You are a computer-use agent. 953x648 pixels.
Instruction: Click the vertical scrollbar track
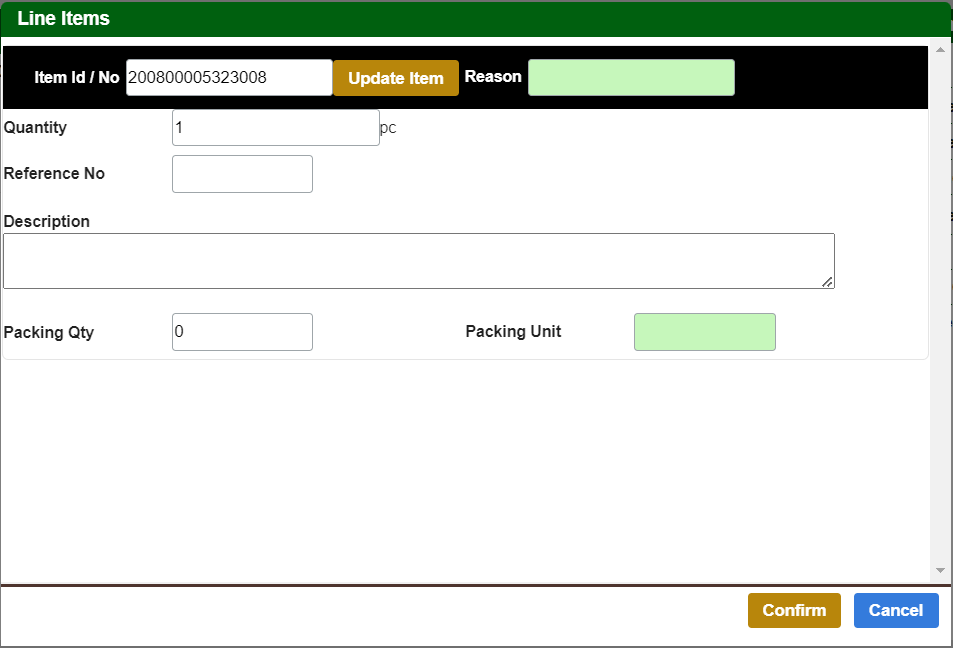[x=941, y=300]
